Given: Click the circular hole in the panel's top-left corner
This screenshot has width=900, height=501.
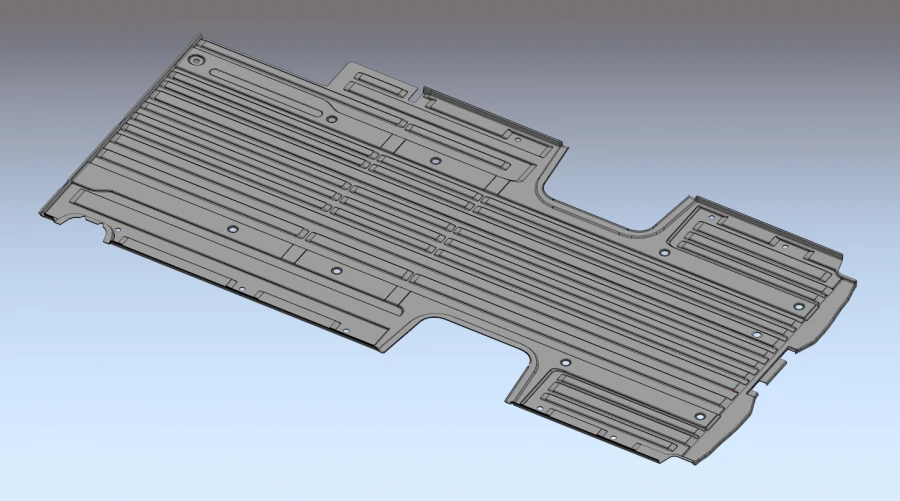Looking at the screenshot, I should 195,62.
